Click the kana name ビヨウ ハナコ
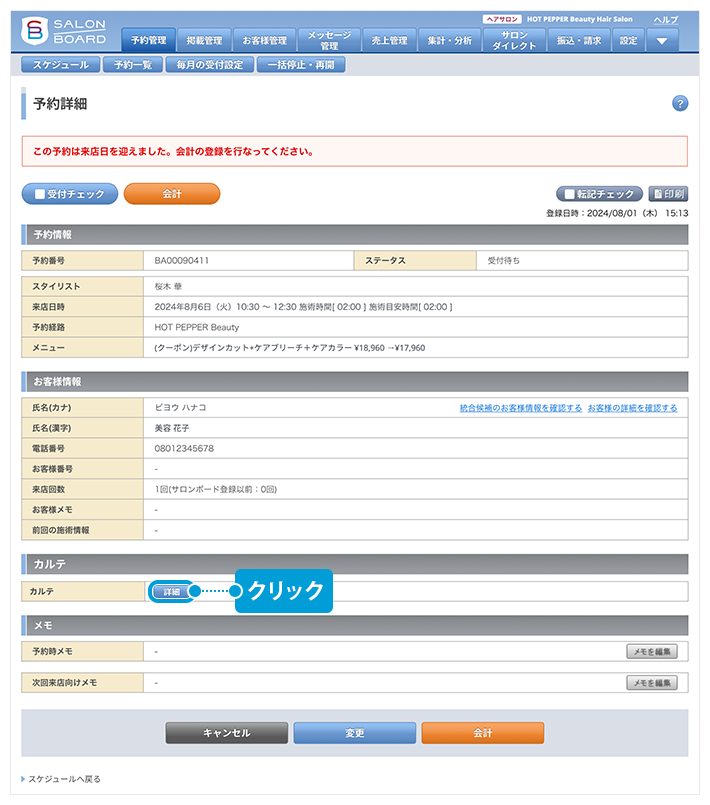The height and width of the screenshot is (805, 710). point(180,408)
